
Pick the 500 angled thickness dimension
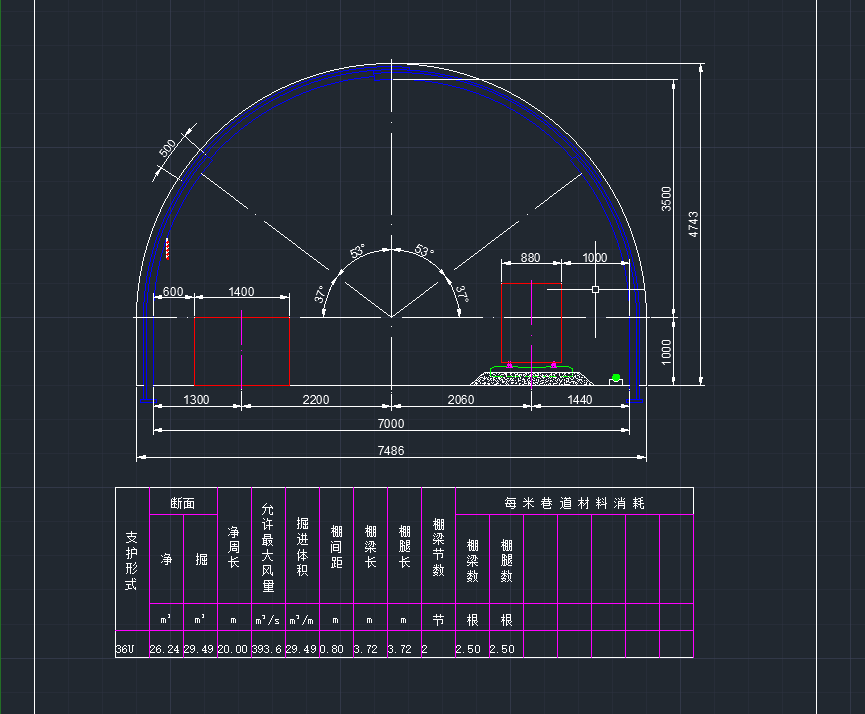[x=168, y=149]
